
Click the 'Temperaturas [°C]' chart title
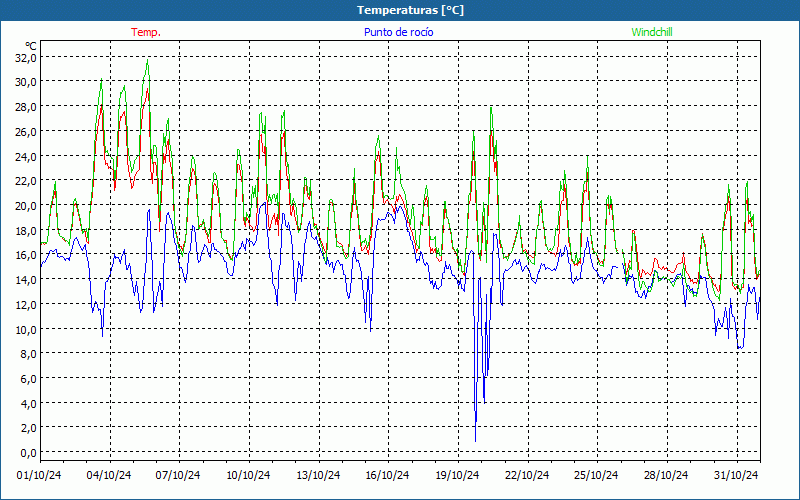tap(410, 10)
